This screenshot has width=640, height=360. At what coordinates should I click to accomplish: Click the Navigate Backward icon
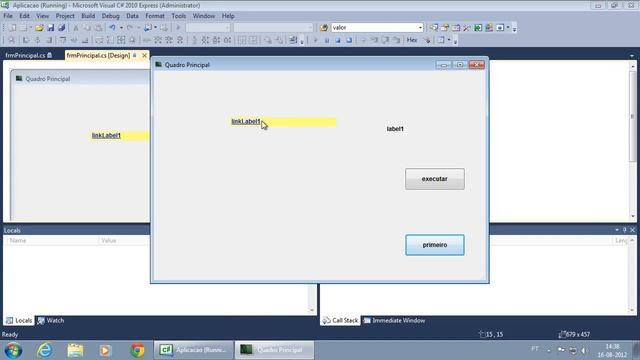pyautogui.click(x=148, y=28)
